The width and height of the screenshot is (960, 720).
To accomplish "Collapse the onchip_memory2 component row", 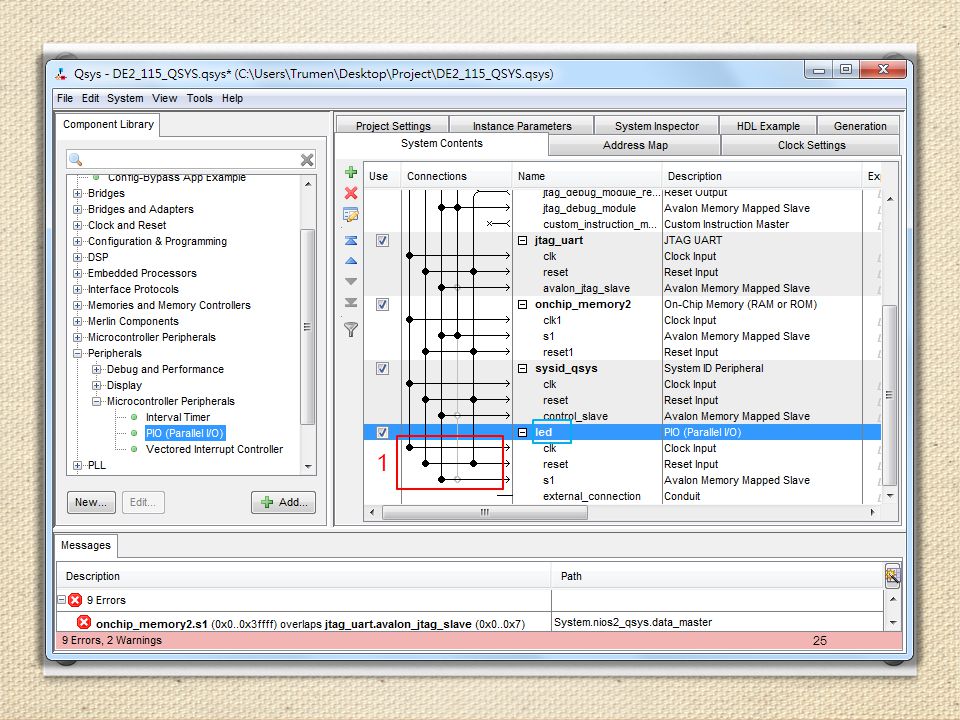I will [522, 304].
